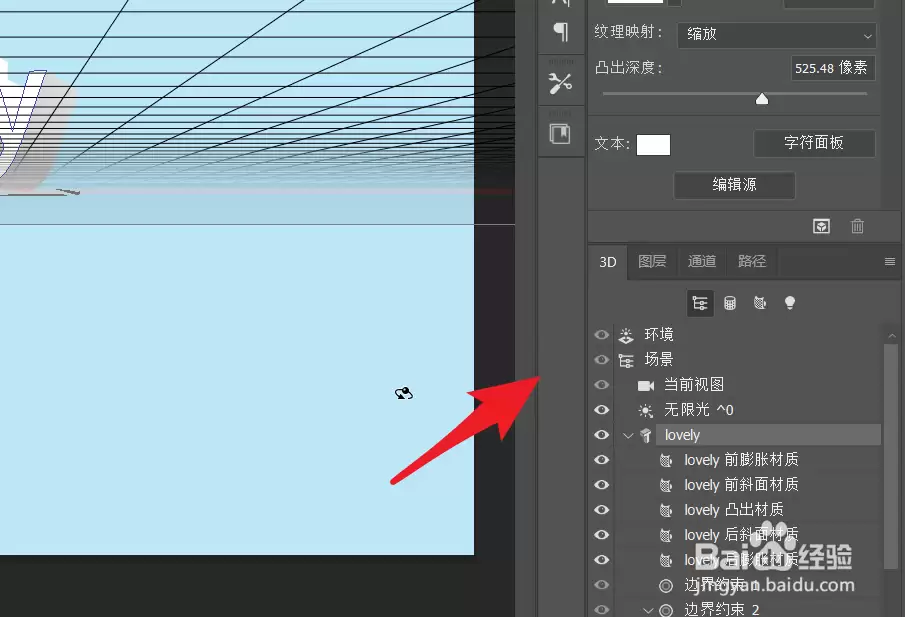
Task: Toggle visibility of lovely mesh
Action: click(601, 435)
